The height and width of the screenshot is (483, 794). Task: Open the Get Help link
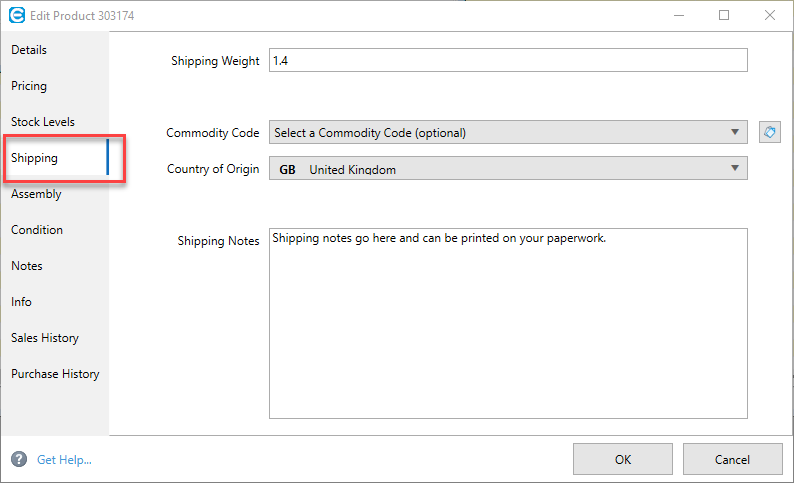64,460
